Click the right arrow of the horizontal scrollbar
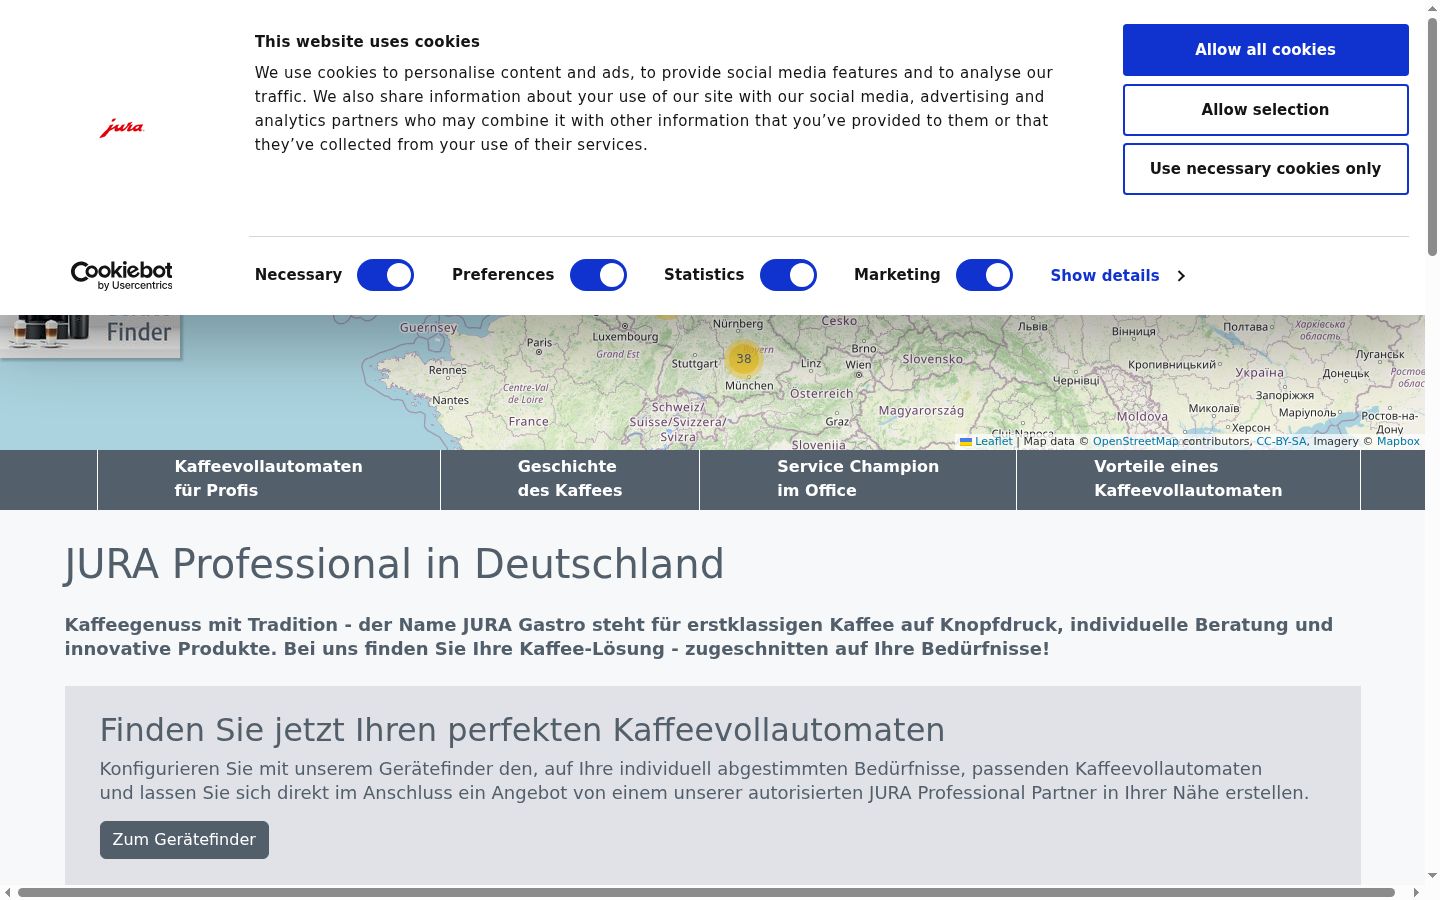Screen dimensions: 1440x900 pos(1416,892)
